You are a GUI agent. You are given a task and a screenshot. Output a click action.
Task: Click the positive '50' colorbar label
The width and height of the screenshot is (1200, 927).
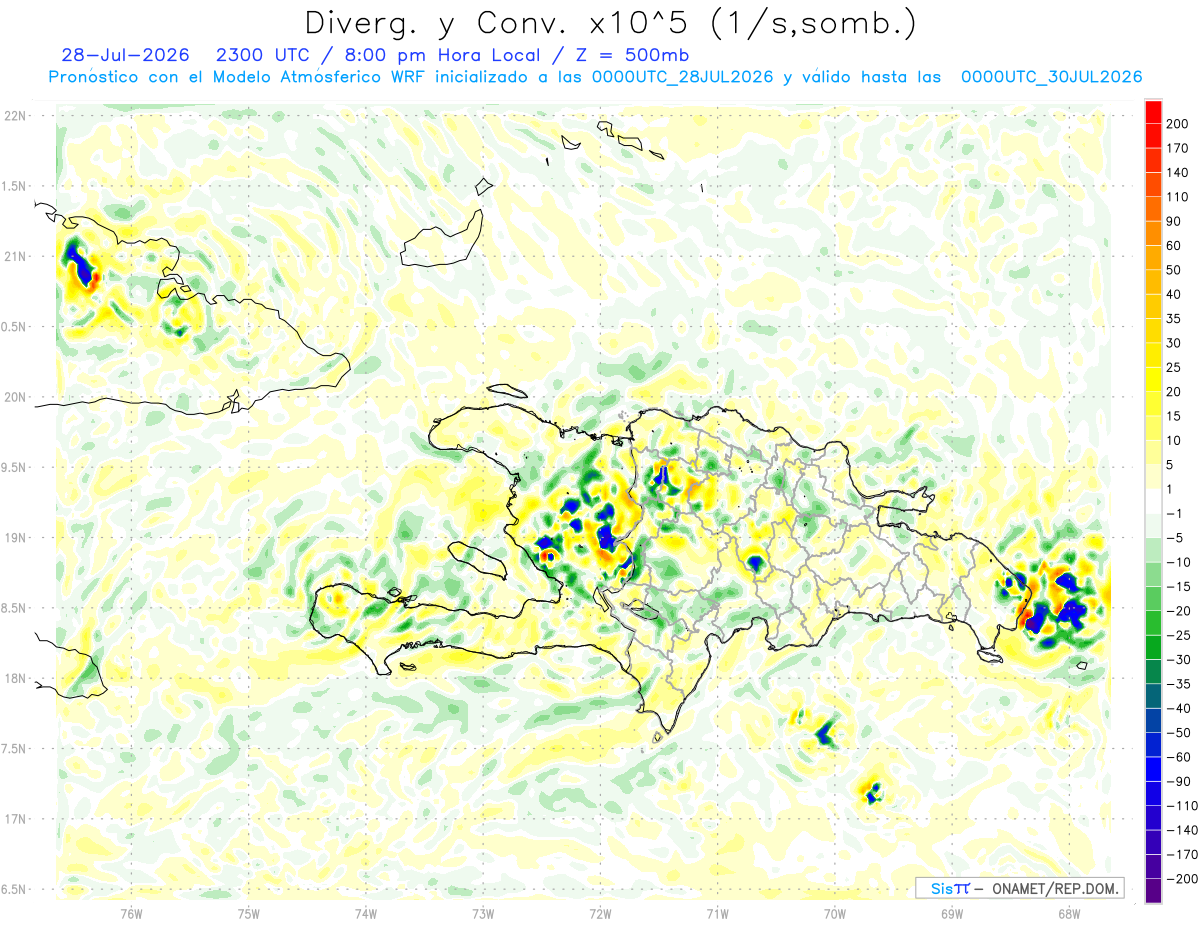[1174, 270]
